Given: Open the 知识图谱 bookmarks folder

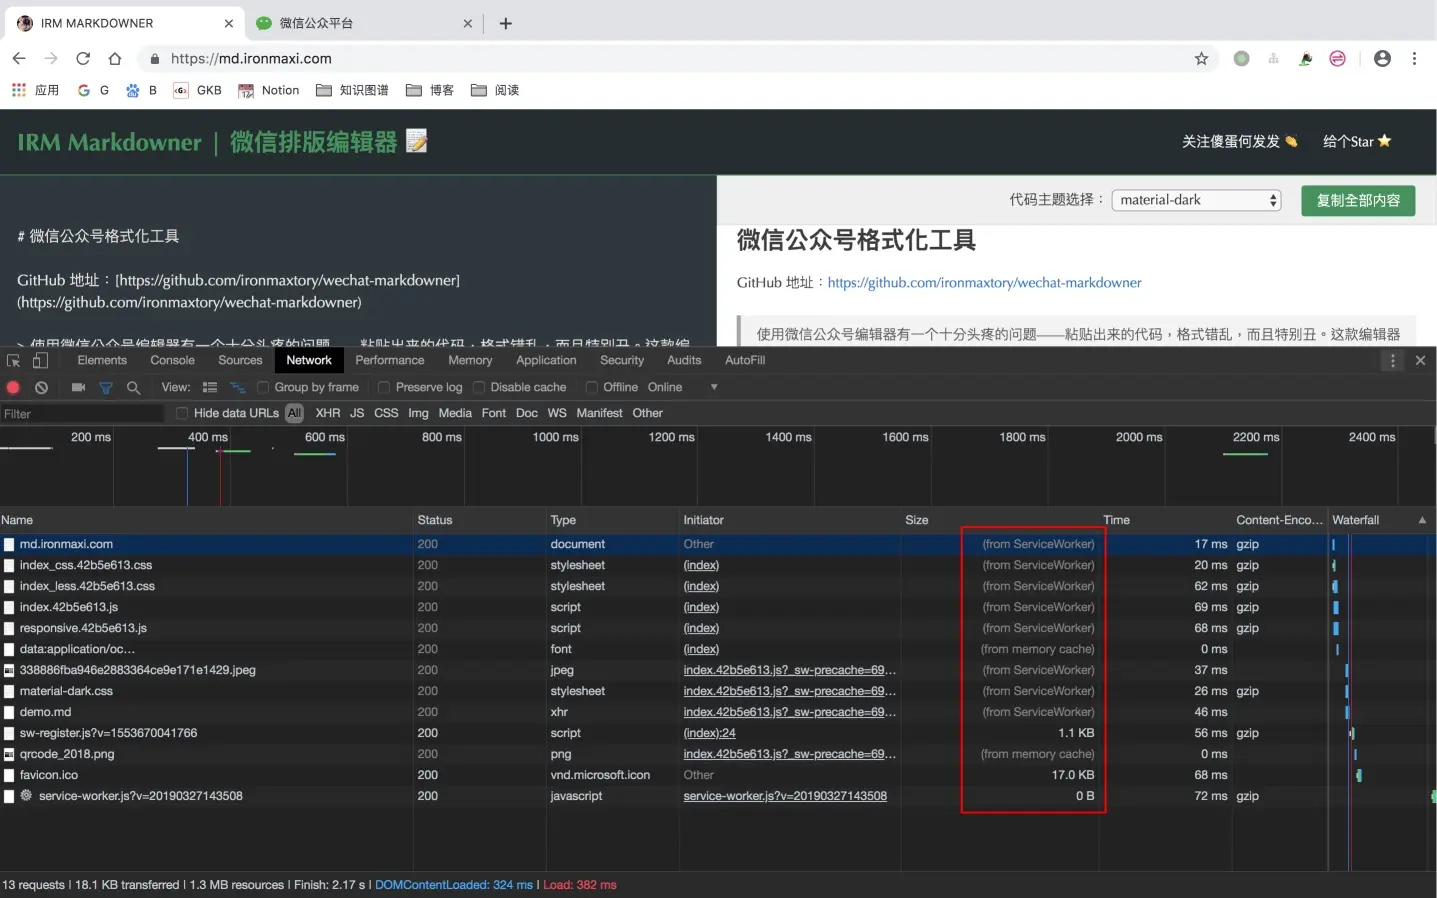Looking at the screenshot, I should coord(352,90).
